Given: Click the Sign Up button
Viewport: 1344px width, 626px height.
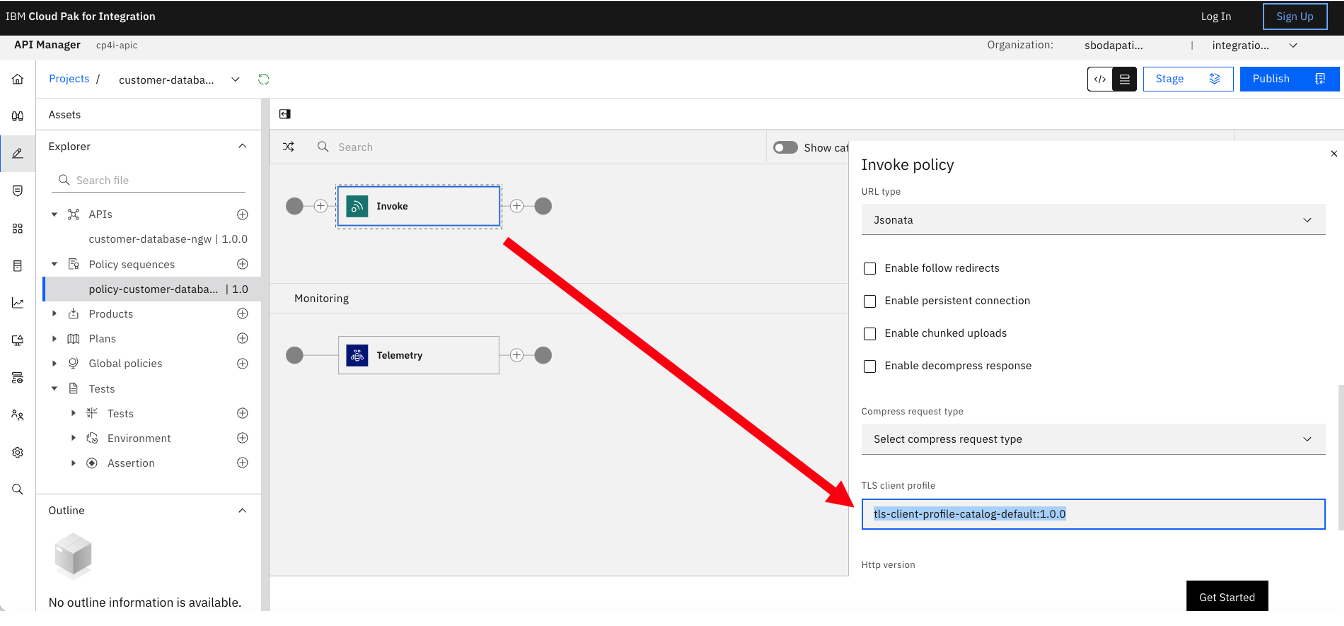Looking at the screenshot, I should [x=1295, y=16].
